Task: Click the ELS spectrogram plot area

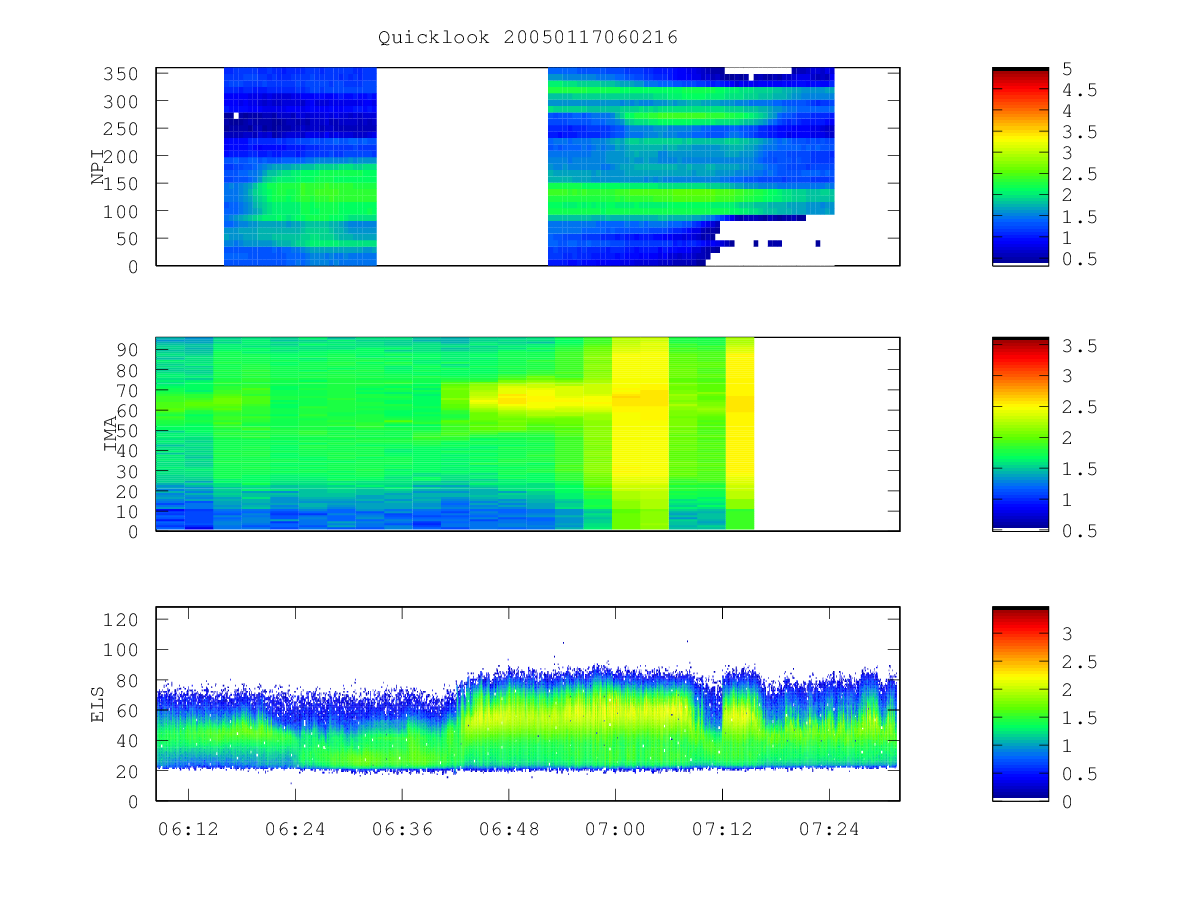Action: [528, 704]
